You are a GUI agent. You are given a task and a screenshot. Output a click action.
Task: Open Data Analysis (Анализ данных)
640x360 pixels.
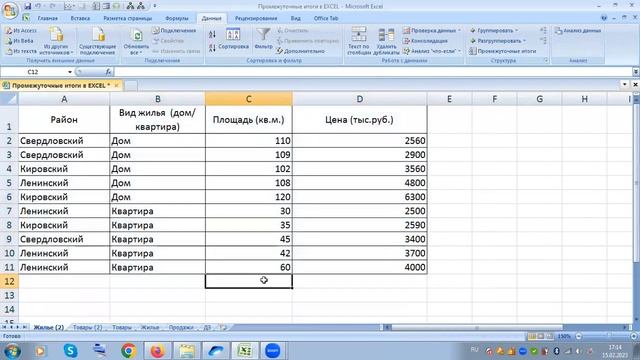578,31
